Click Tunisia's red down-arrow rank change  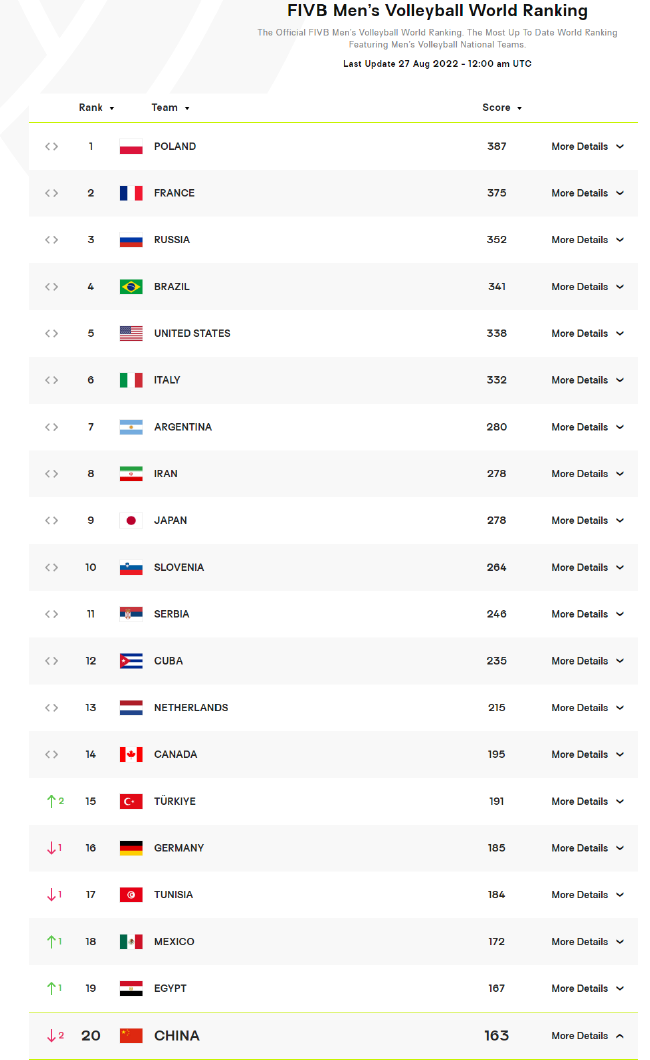54,895
